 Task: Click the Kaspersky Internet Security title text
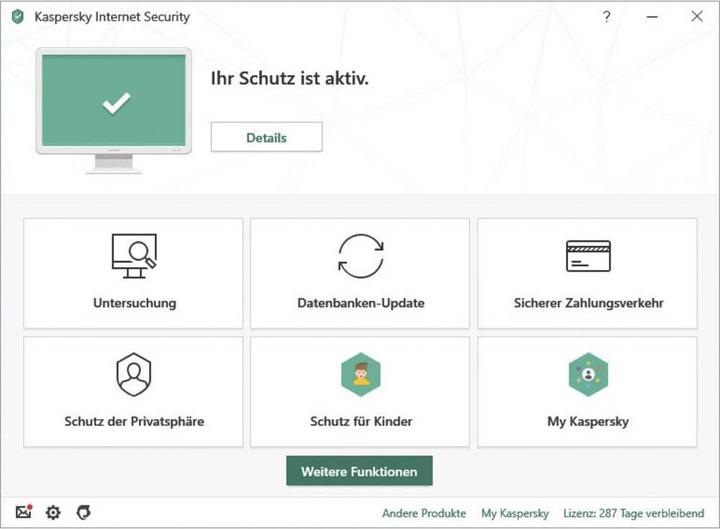[x=112, y=17]
